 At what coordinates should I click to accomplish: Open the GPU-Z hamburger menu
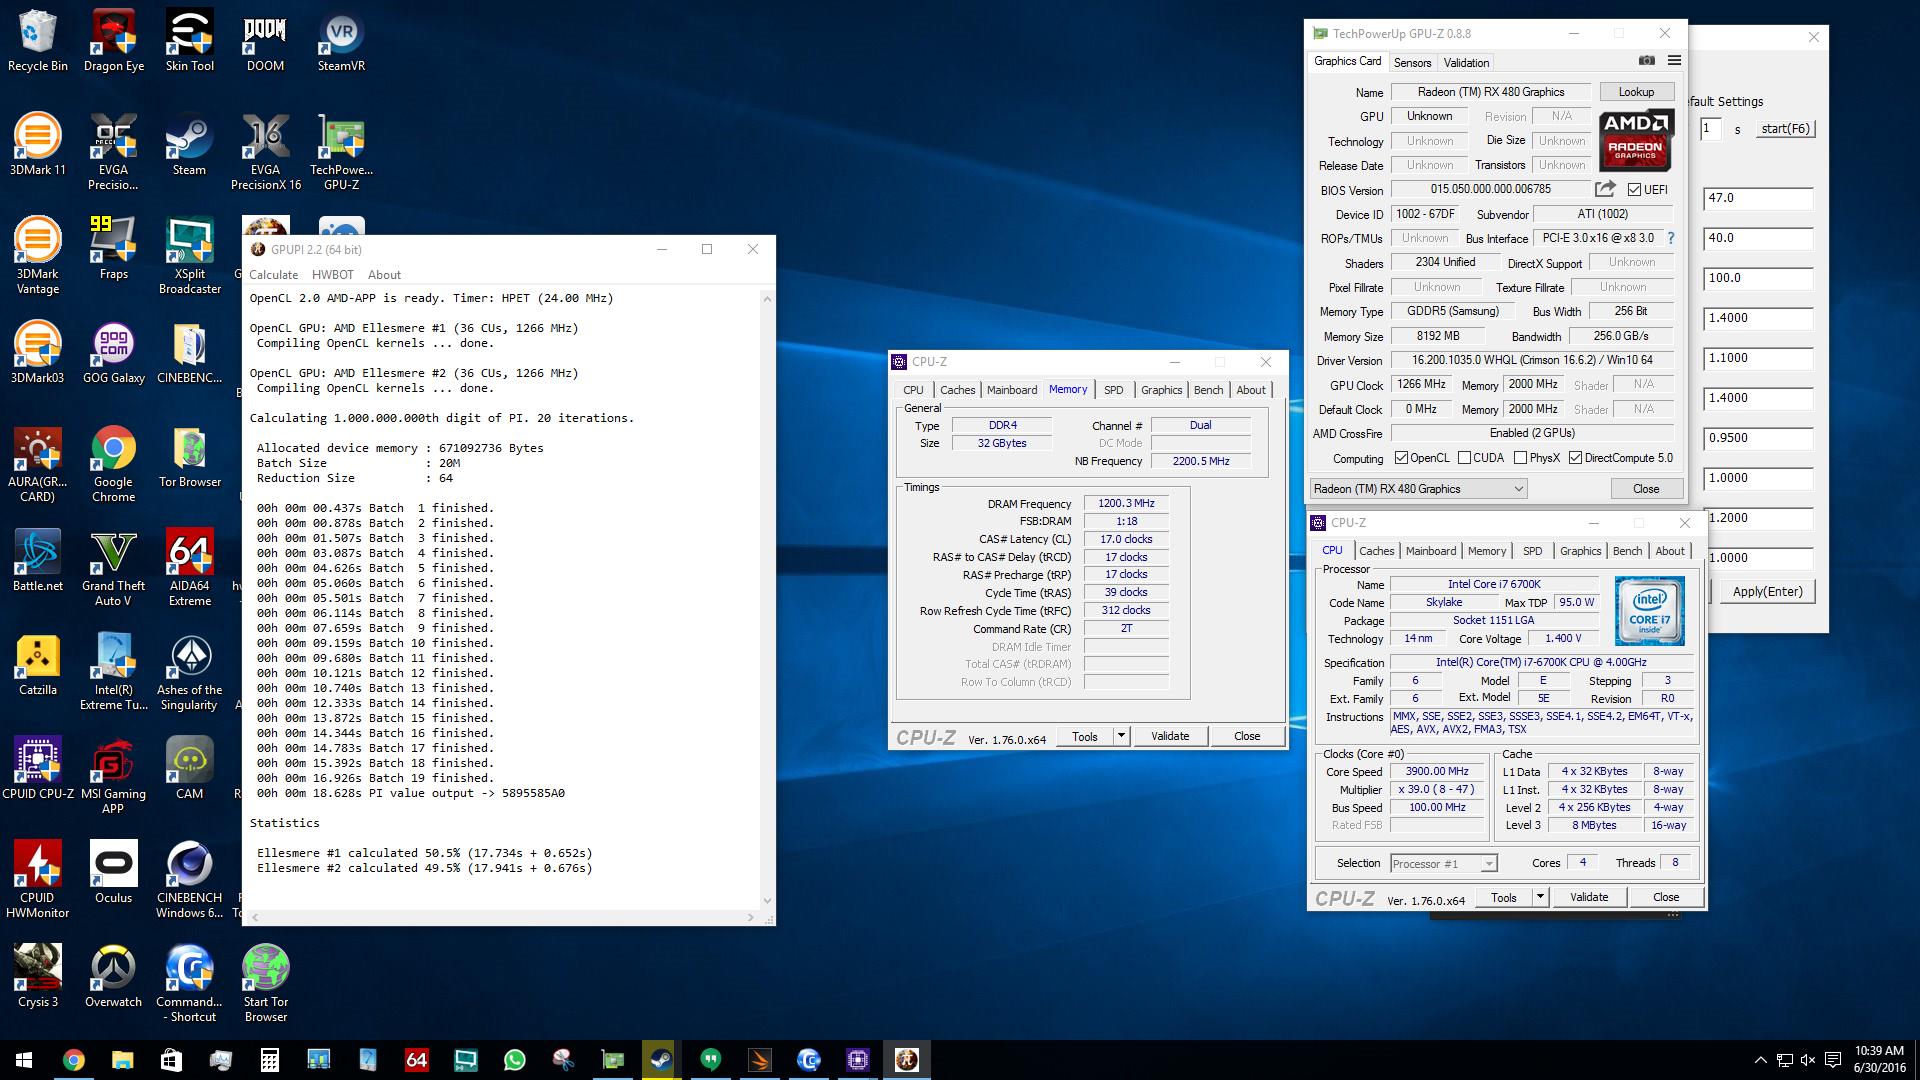[x=1674, y=61]
